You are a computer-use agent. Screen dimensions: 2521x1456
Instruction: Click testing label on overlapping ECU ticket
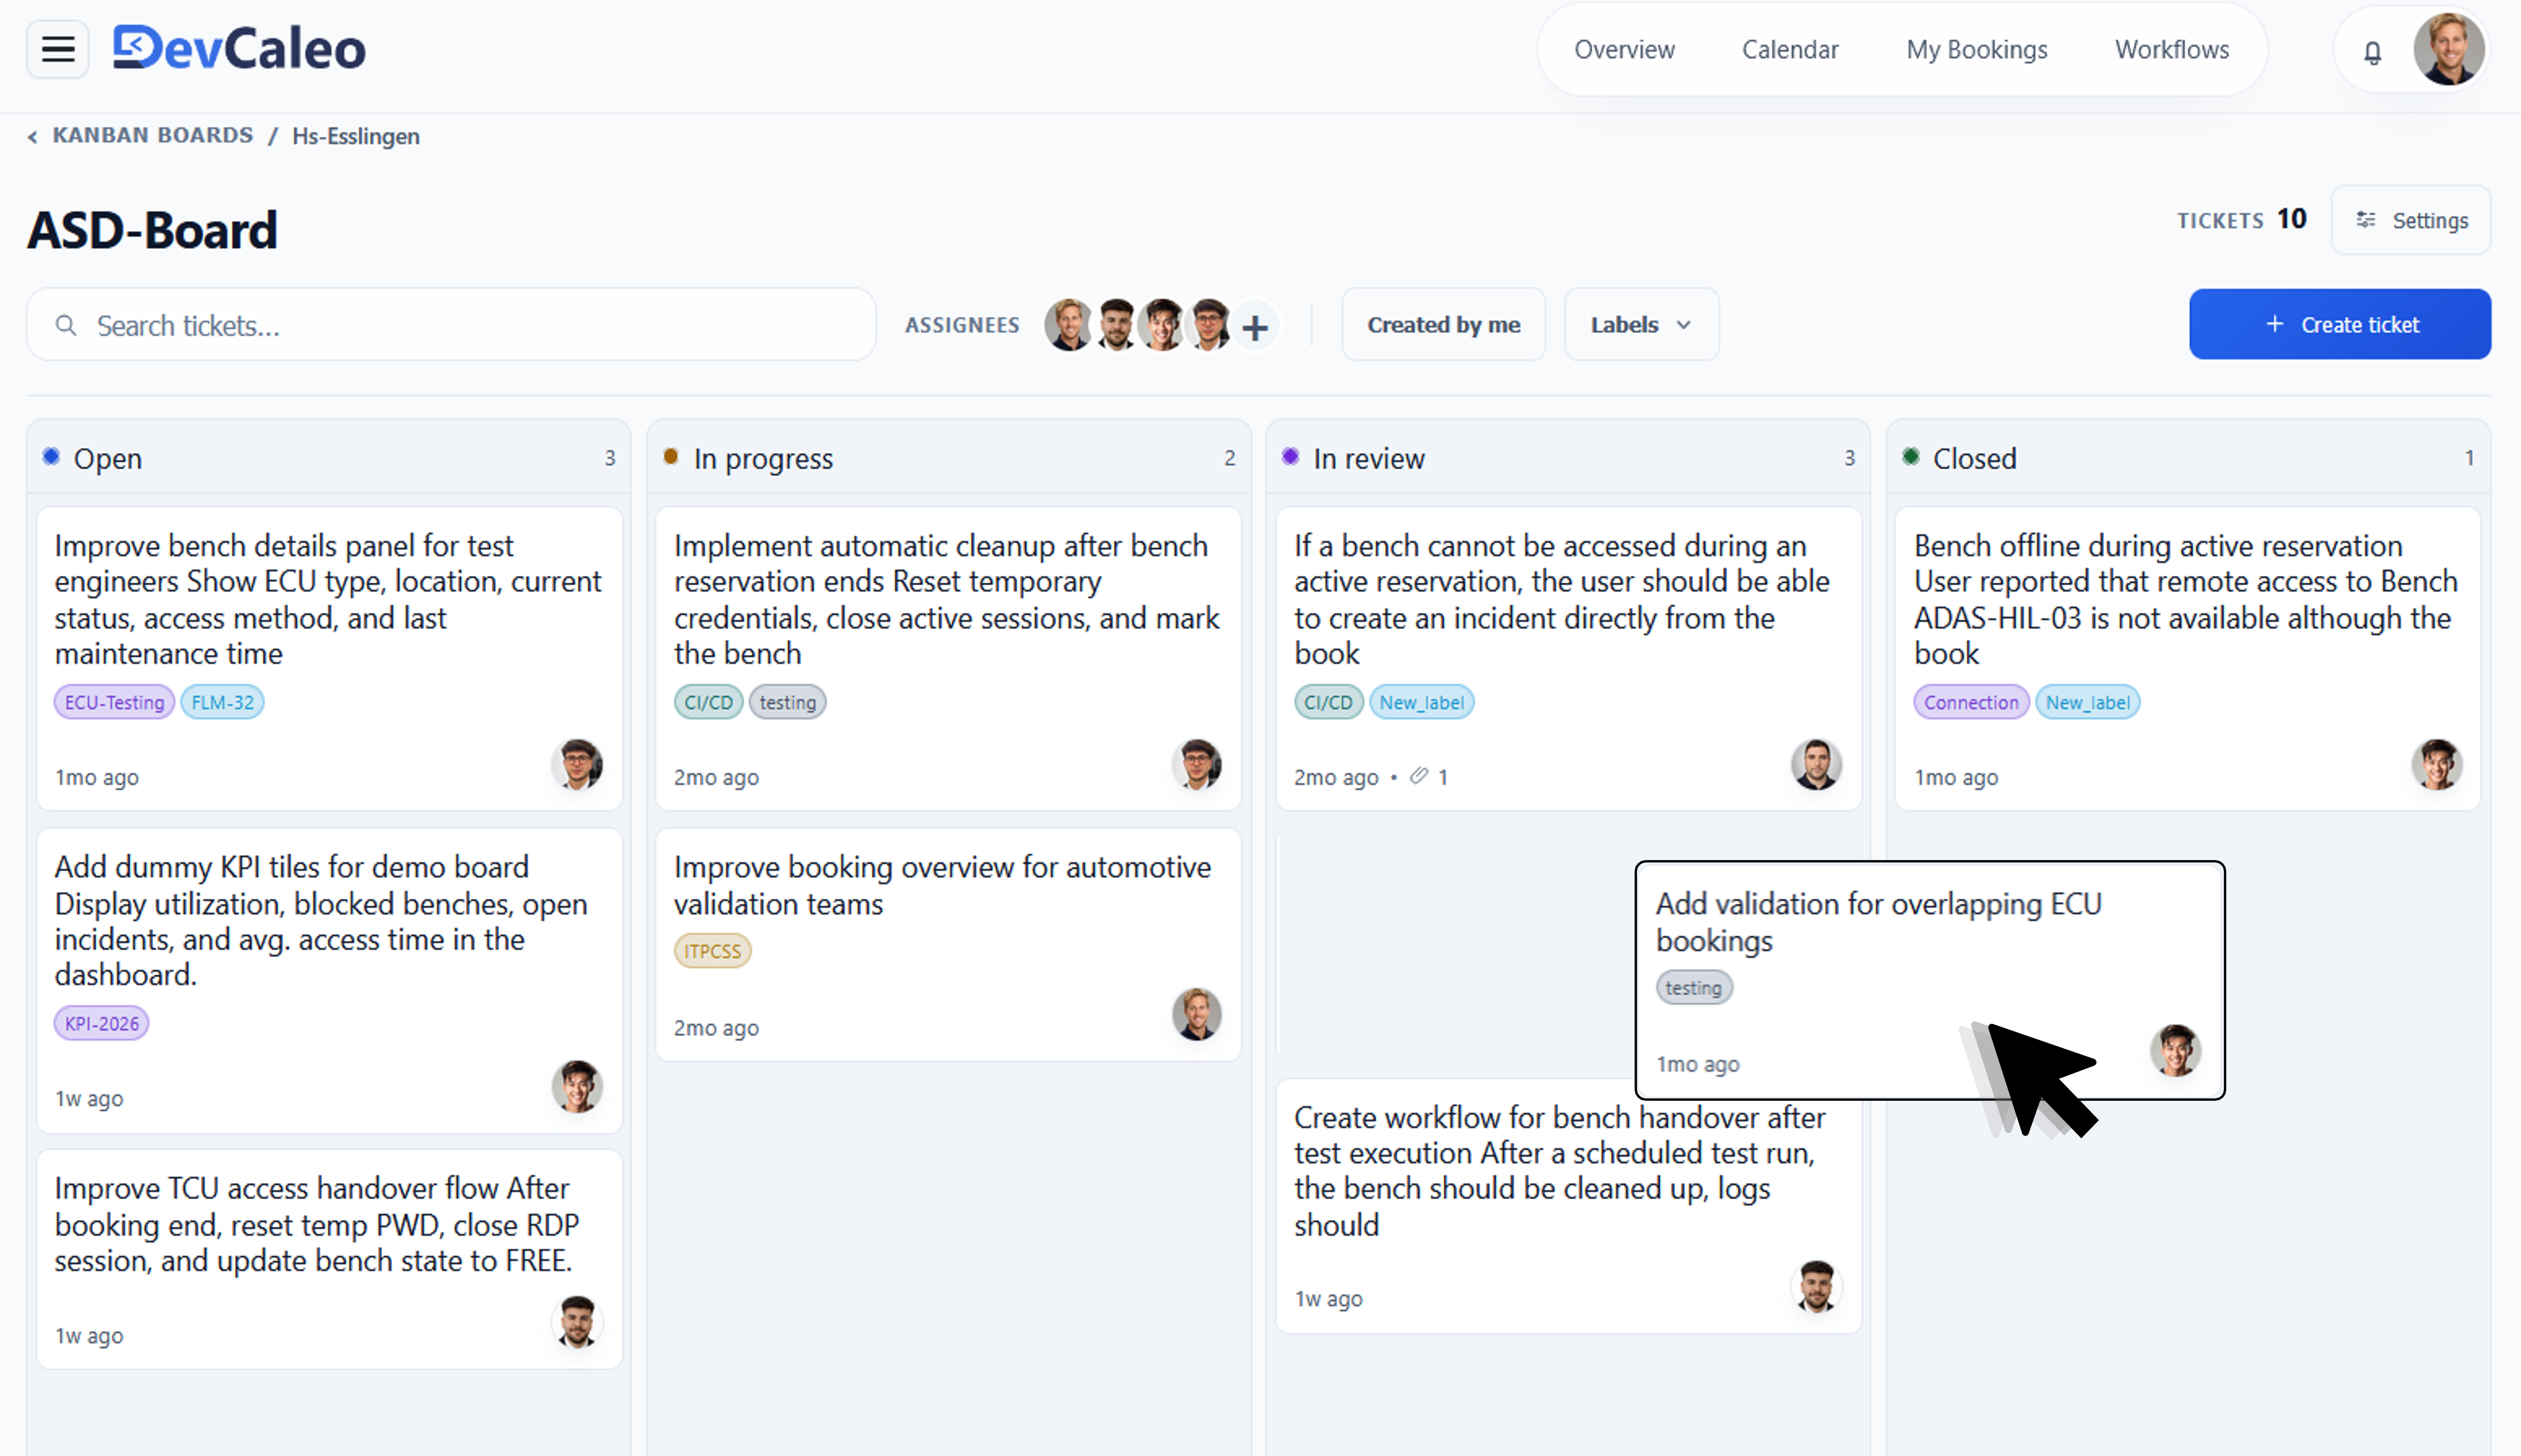1693,988
